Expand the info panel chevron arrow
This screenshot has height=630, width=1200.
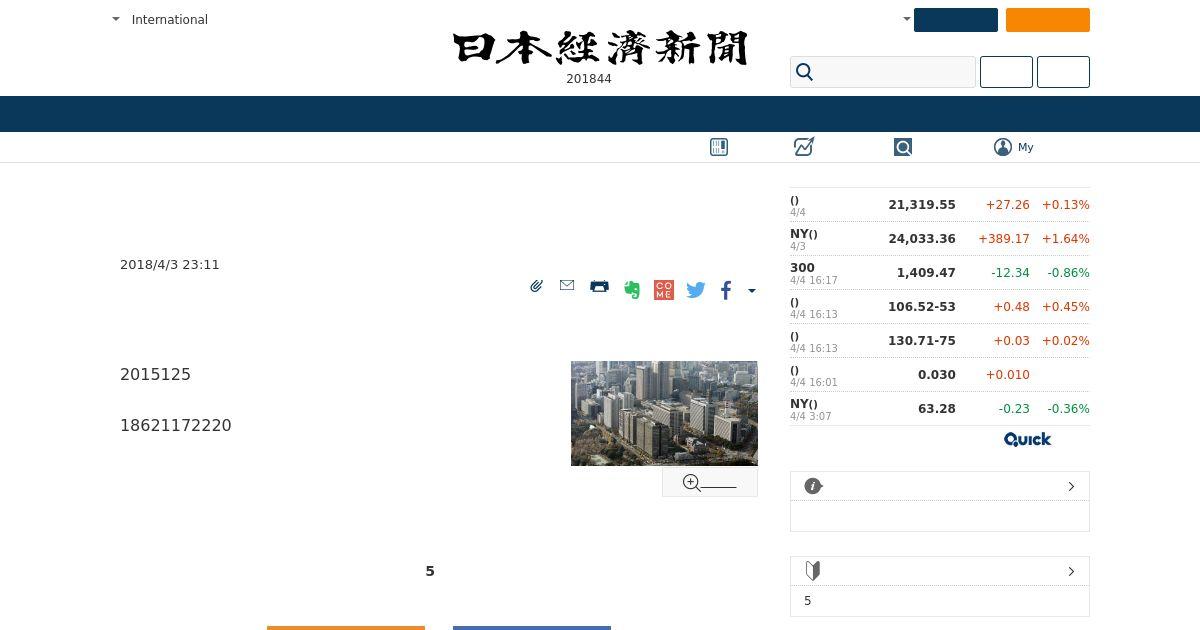[x=1071, y=486]
